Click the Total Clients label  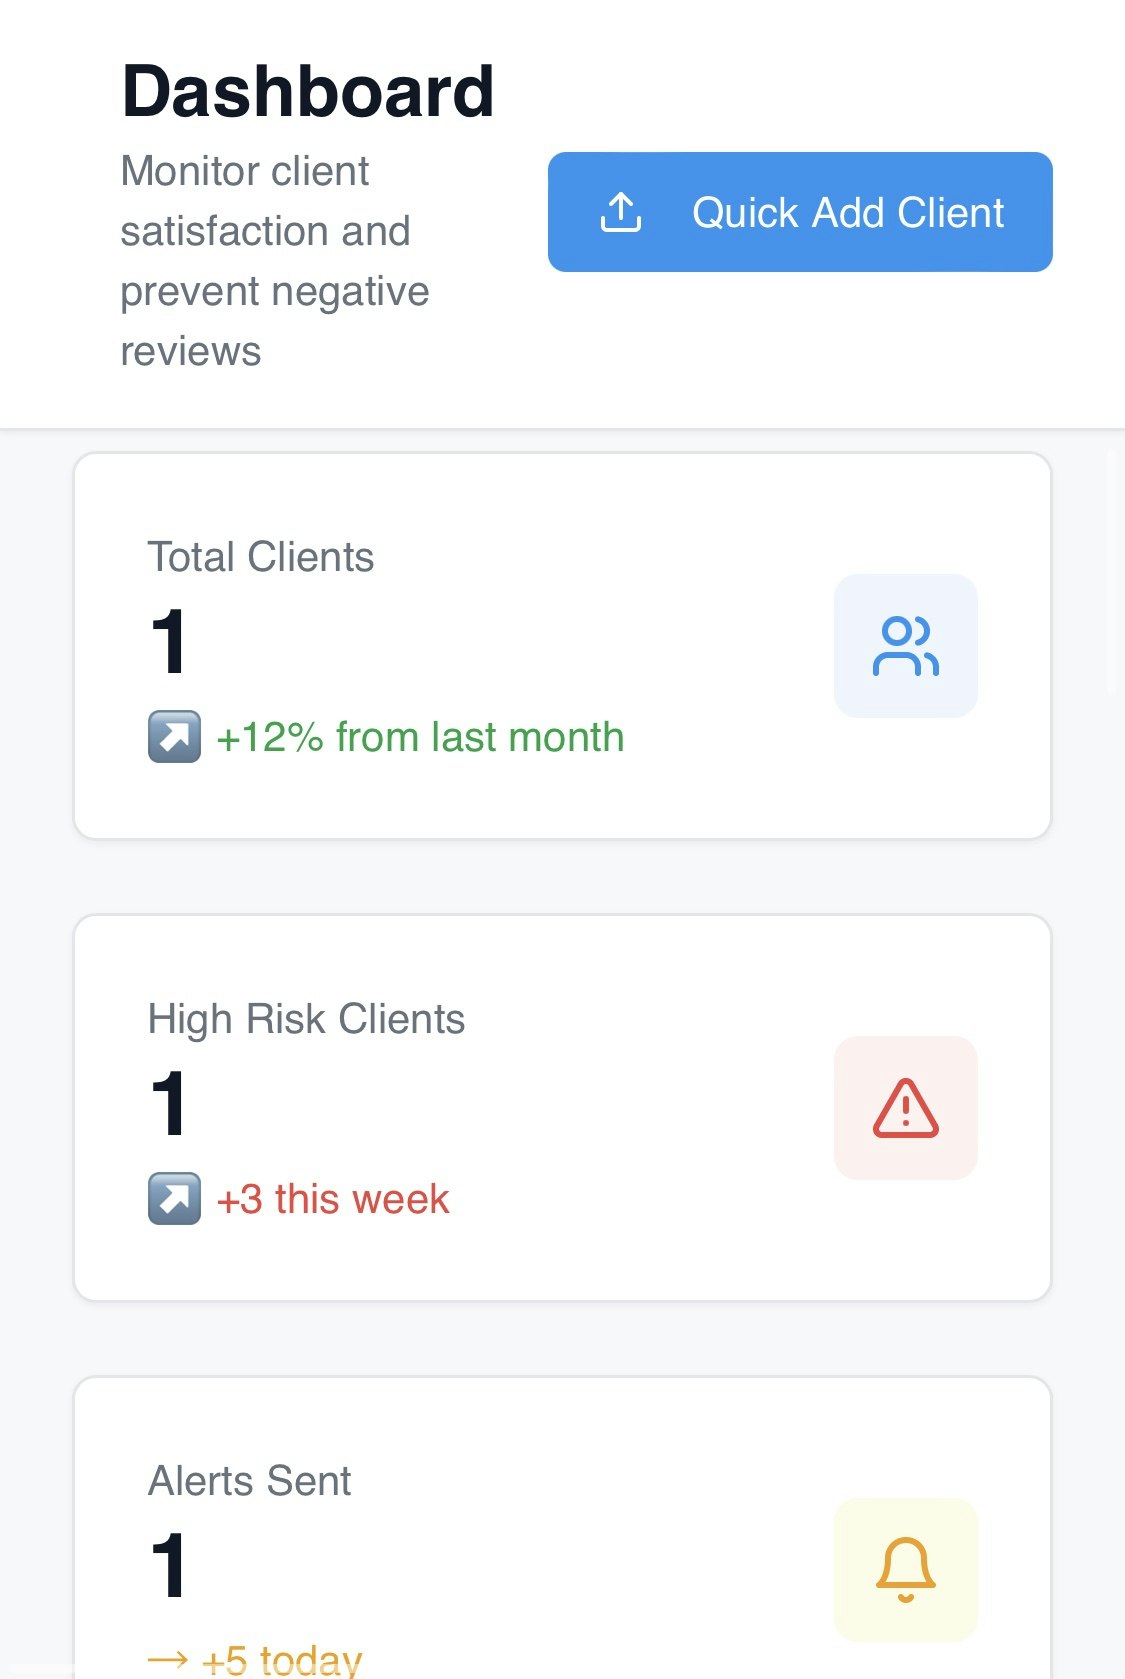(261, 557)
